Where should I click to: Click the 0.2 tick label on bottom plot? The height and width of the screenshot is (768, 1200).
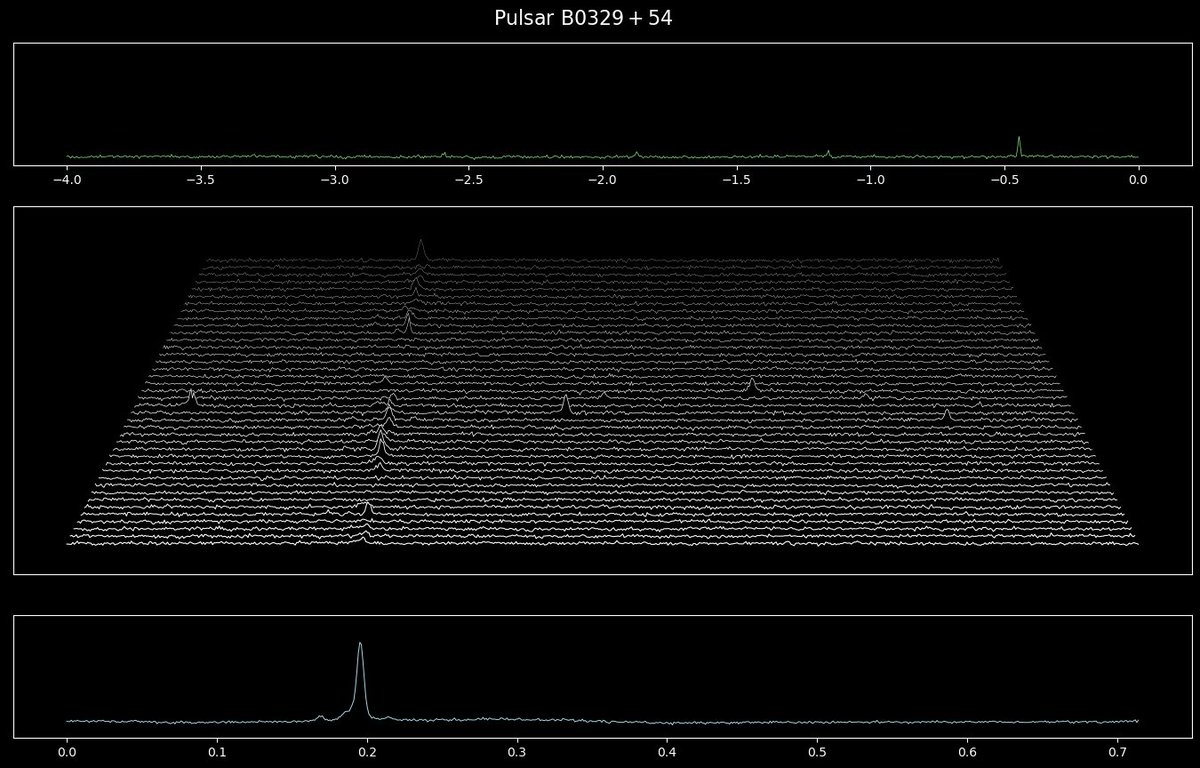click(367, 753)
